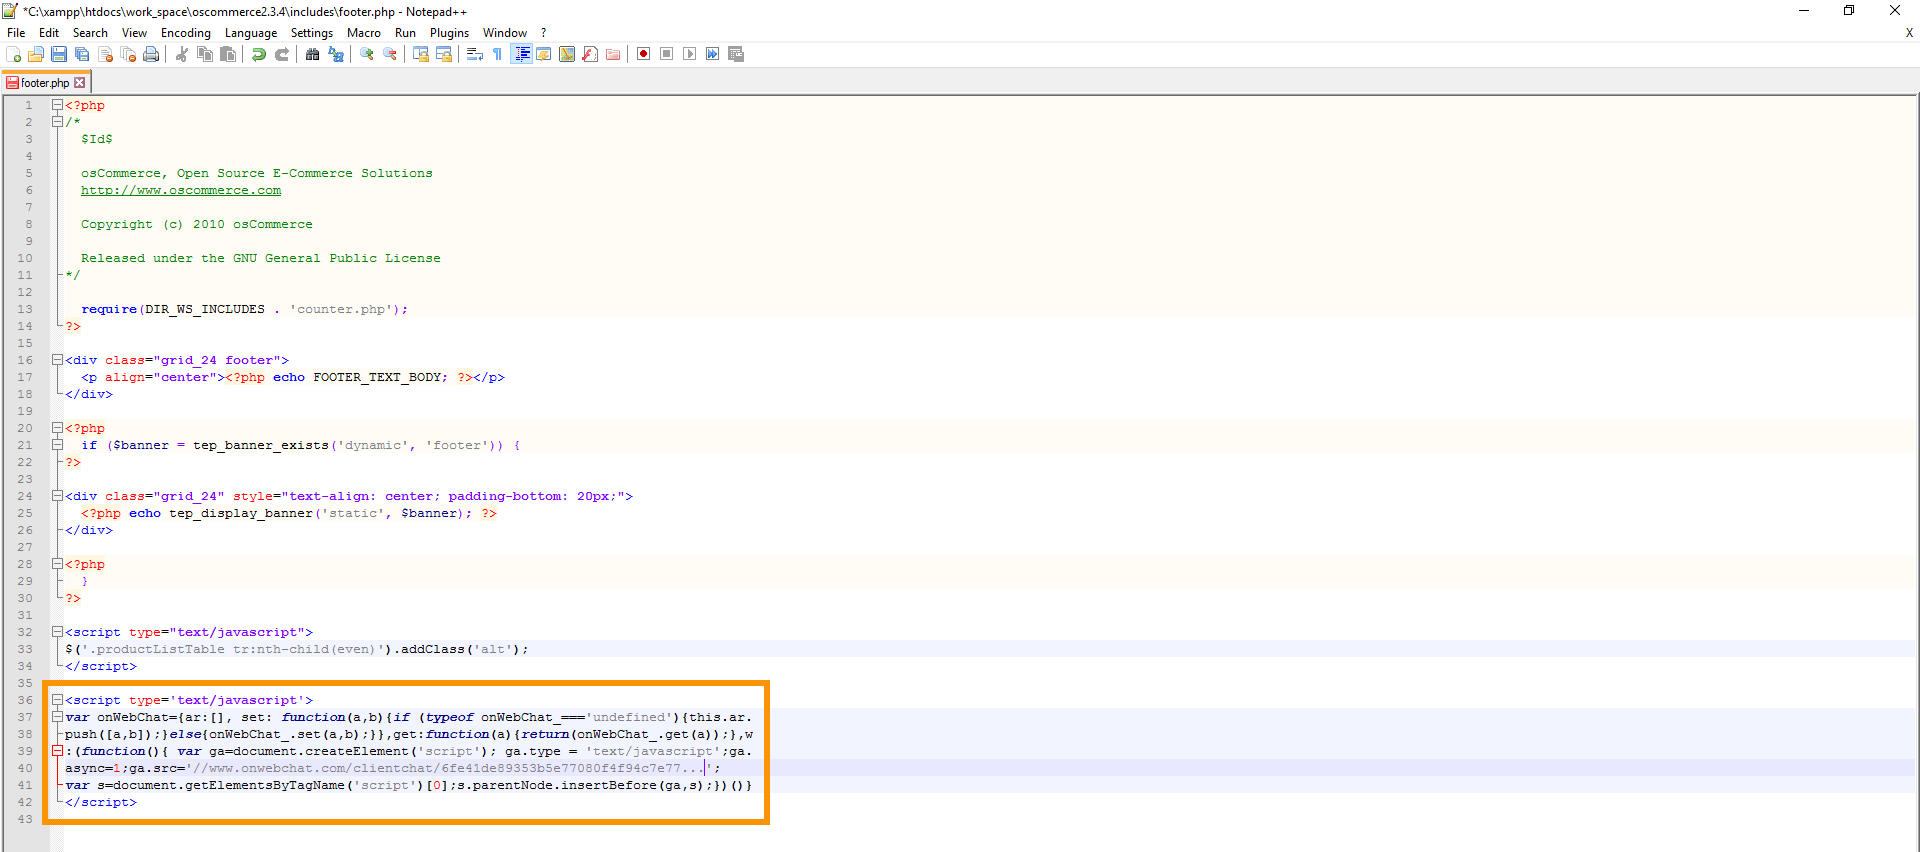Collapse the function block at line 39
The width and height of the screenshot is (1920, 852).
point(57,751)
